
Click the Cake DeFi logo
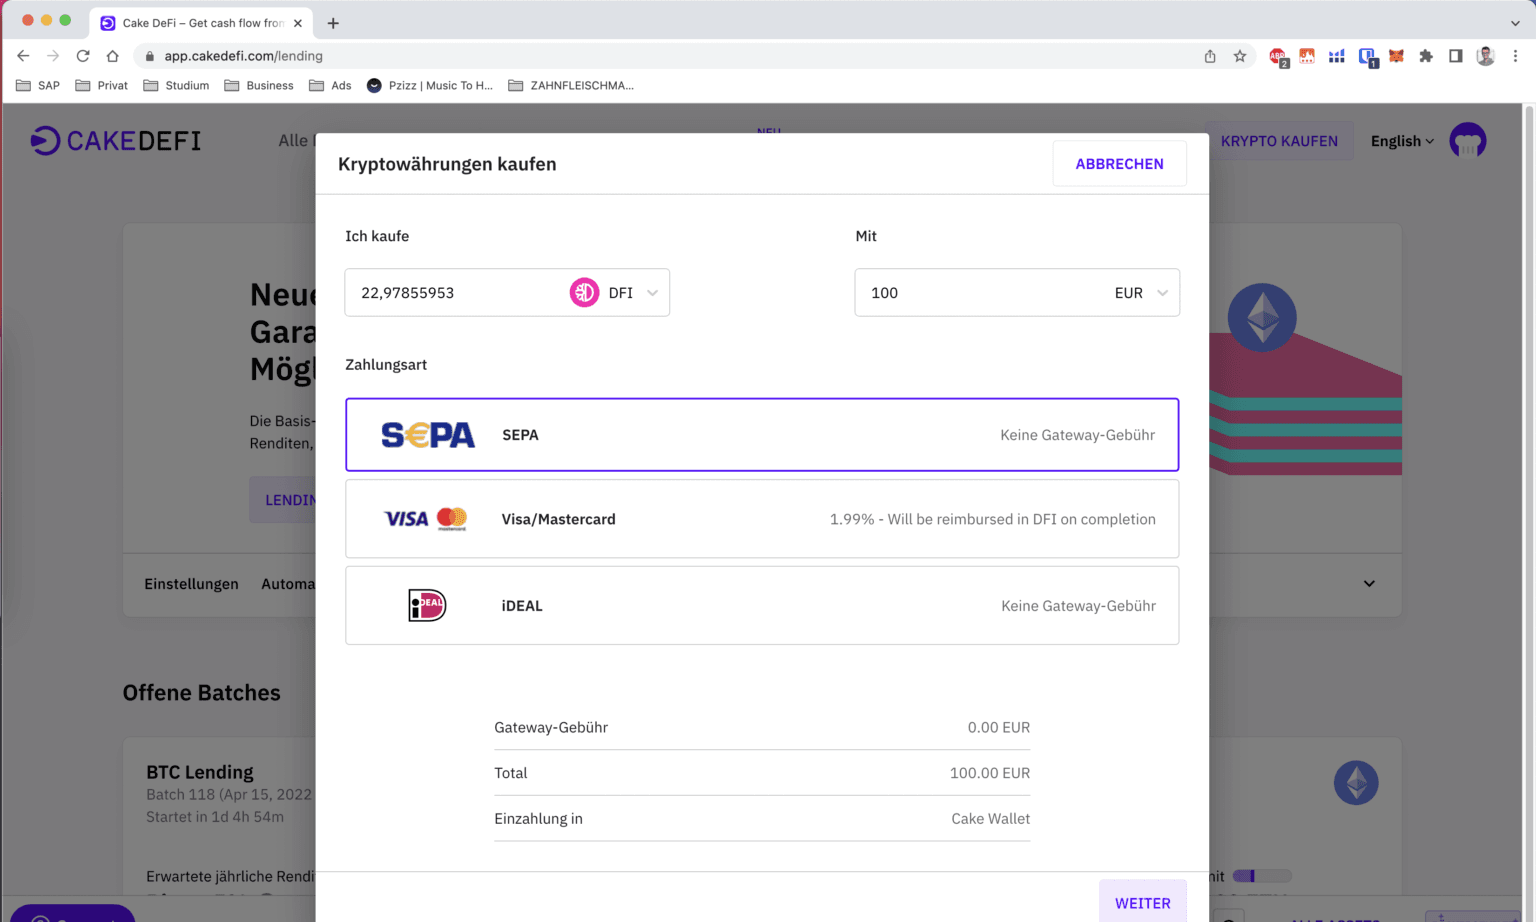pos(115,141)
